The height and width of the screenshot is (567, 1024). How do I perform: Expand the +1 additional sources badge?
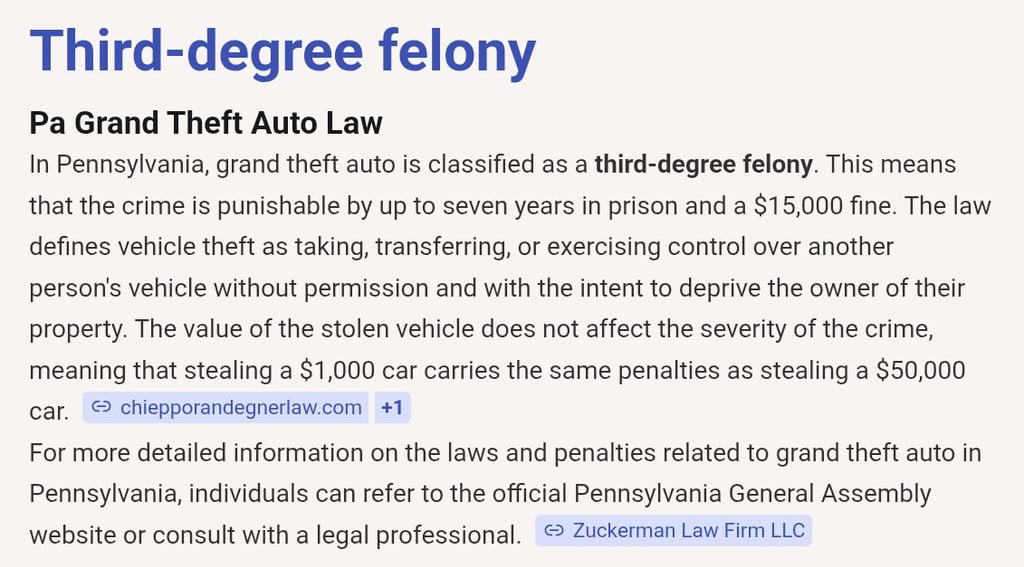(x=391, y=407)
